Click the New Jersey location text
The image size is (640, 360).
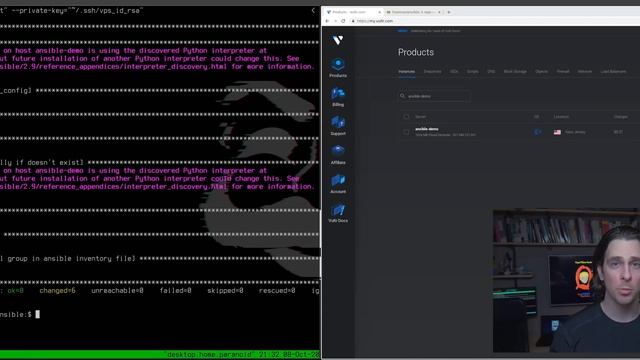pyautogui.click(x=575, y=132)
